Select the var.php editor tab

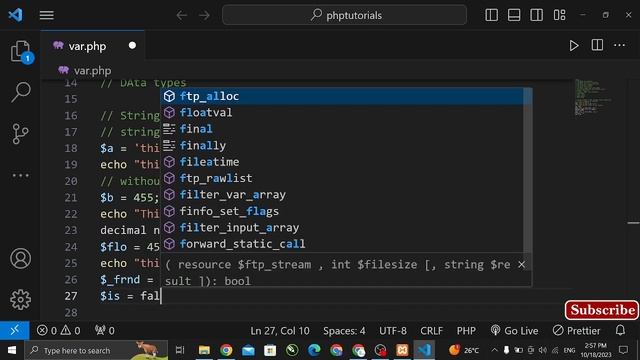click(93, 46)
